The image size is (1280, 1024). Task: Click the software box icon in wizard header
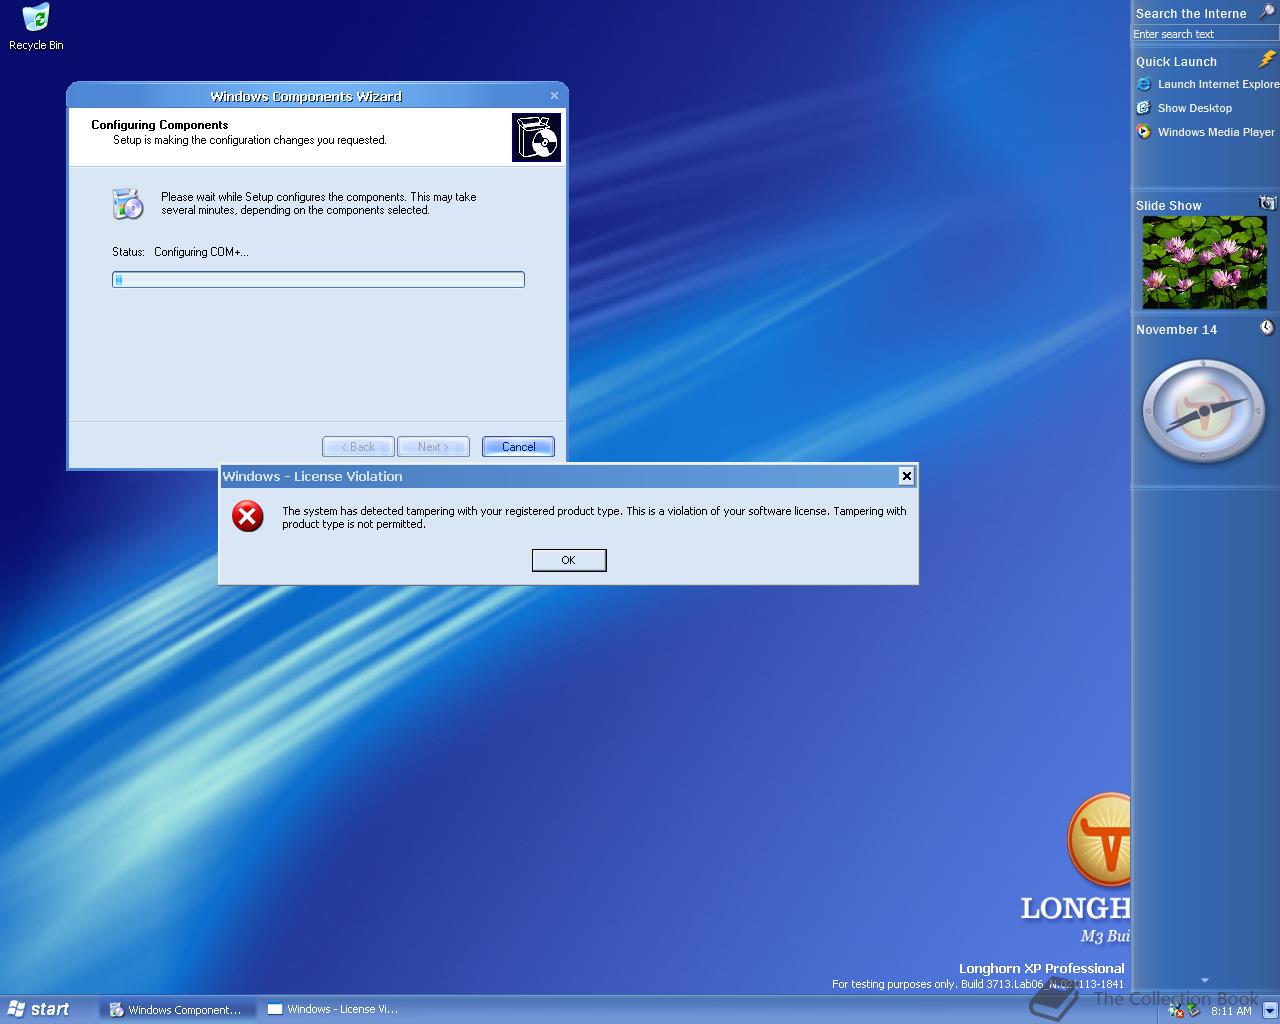[x=536, y=137]
